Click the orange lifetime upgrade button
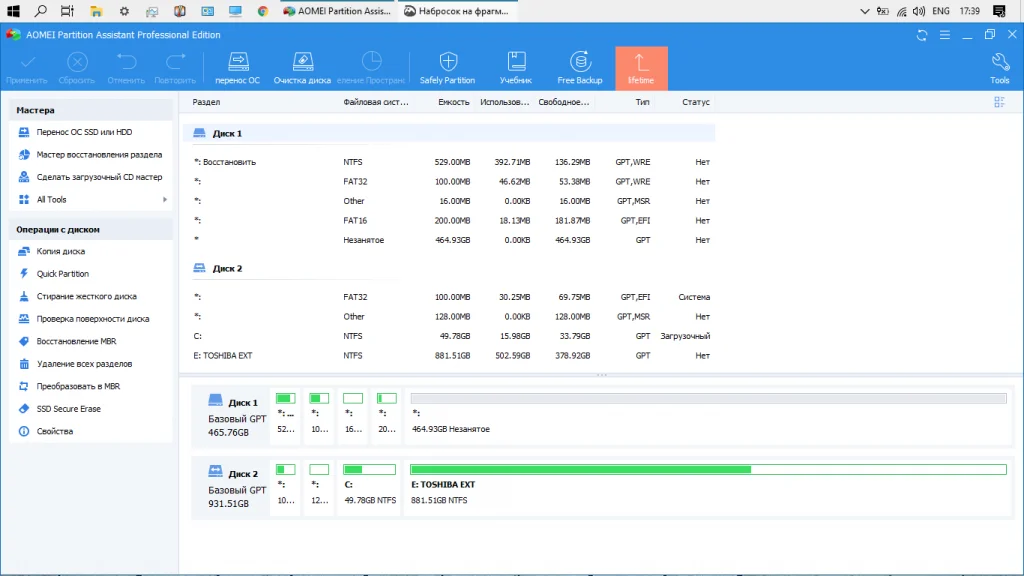Screen dimensions: 1024x576 [641, 68]
